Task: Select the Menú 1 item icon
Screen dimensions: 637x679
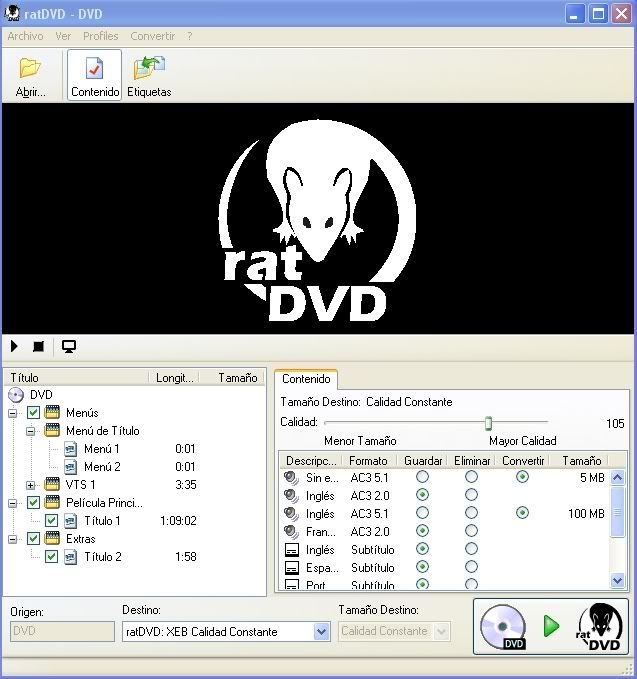Action: click(x=70, y=449)
